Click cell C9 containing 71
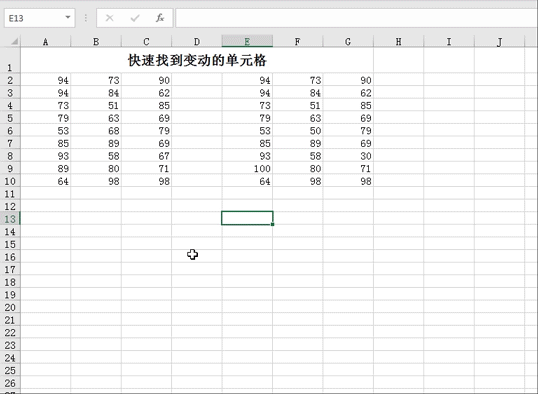538x394 pixels. click(146, 168)
